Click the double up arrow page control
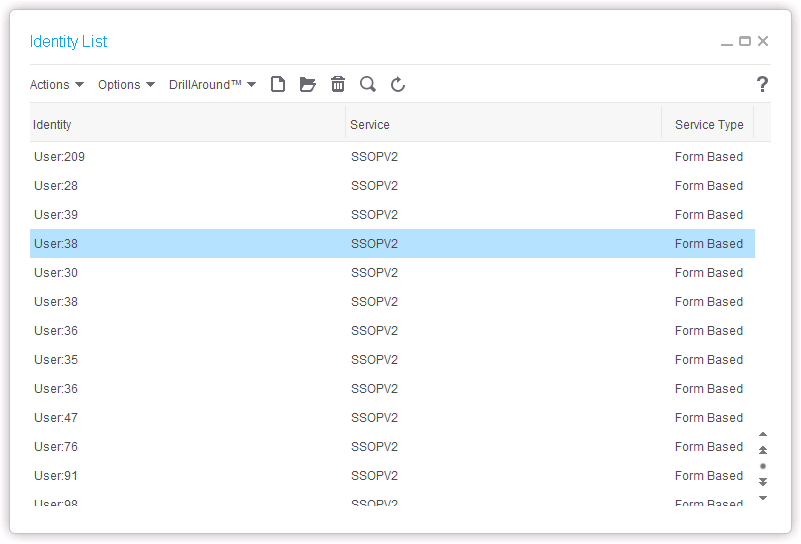 click(763, 450)
